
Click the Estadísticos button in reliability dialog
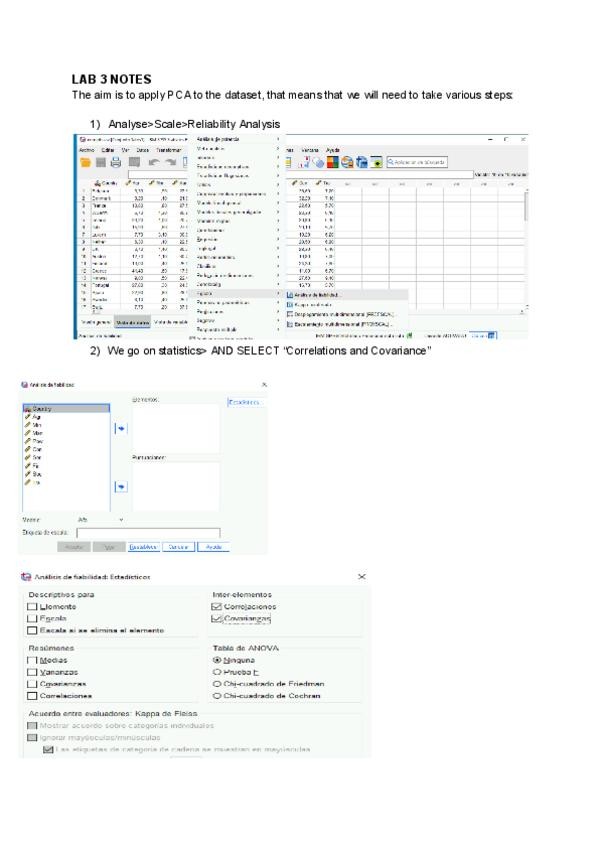point(244,402)
